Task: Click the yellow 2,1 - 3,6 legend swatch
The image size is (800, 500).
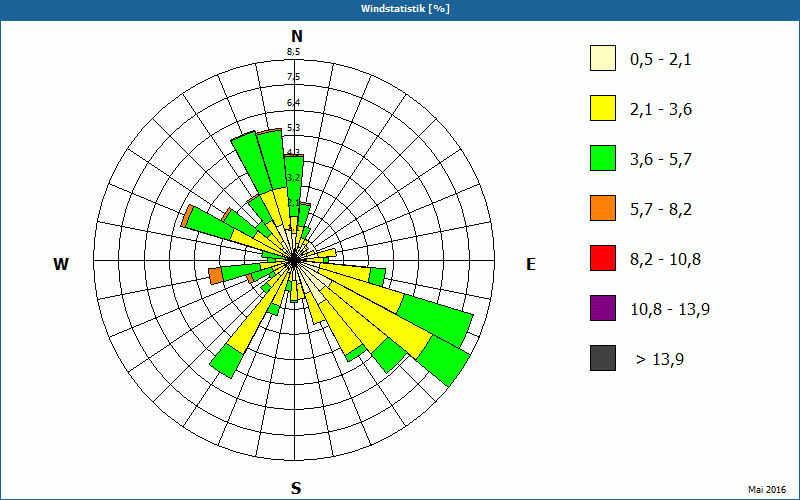Action: pyautogui.click(x=603, y=108)
